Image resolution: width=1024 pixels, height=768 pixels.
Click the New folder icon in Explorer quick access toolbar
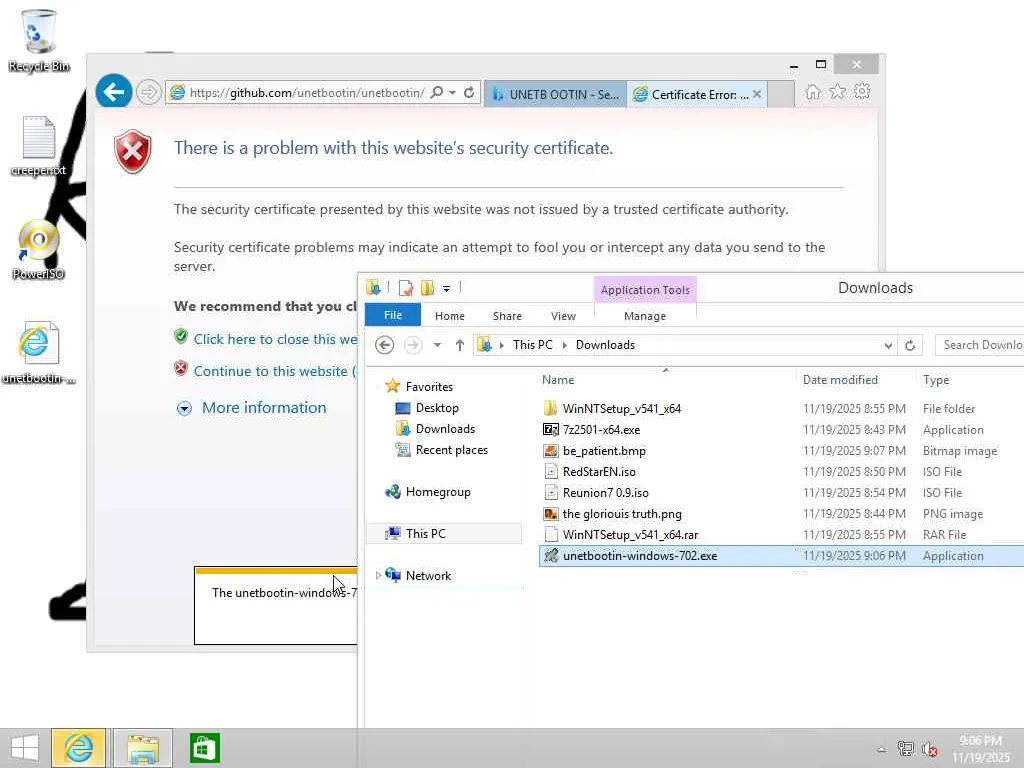click(x=428, y=288)
